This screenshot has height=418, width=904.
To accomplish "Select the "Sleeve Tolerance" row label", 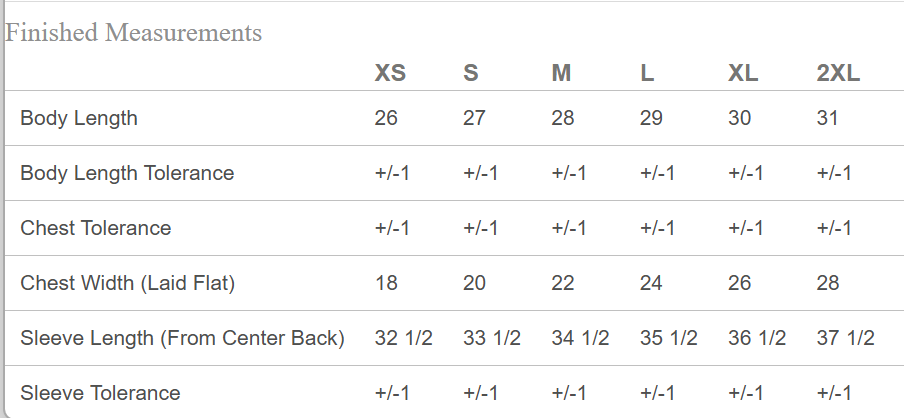I will [x=100, y=393].
